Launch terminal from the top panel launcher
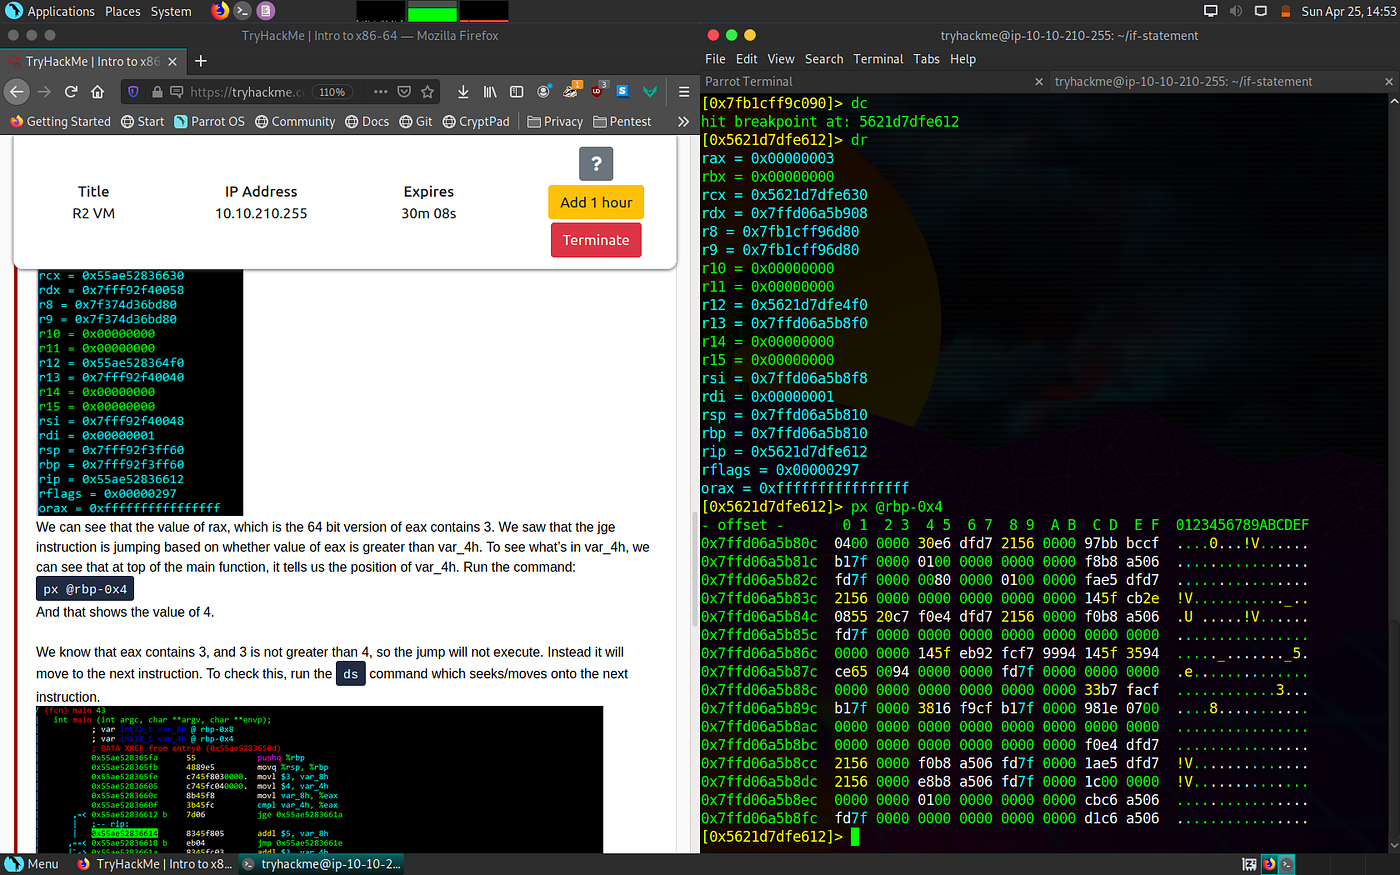The height and width of the screenshot is (875, 1400). click(x=243, y=11)
